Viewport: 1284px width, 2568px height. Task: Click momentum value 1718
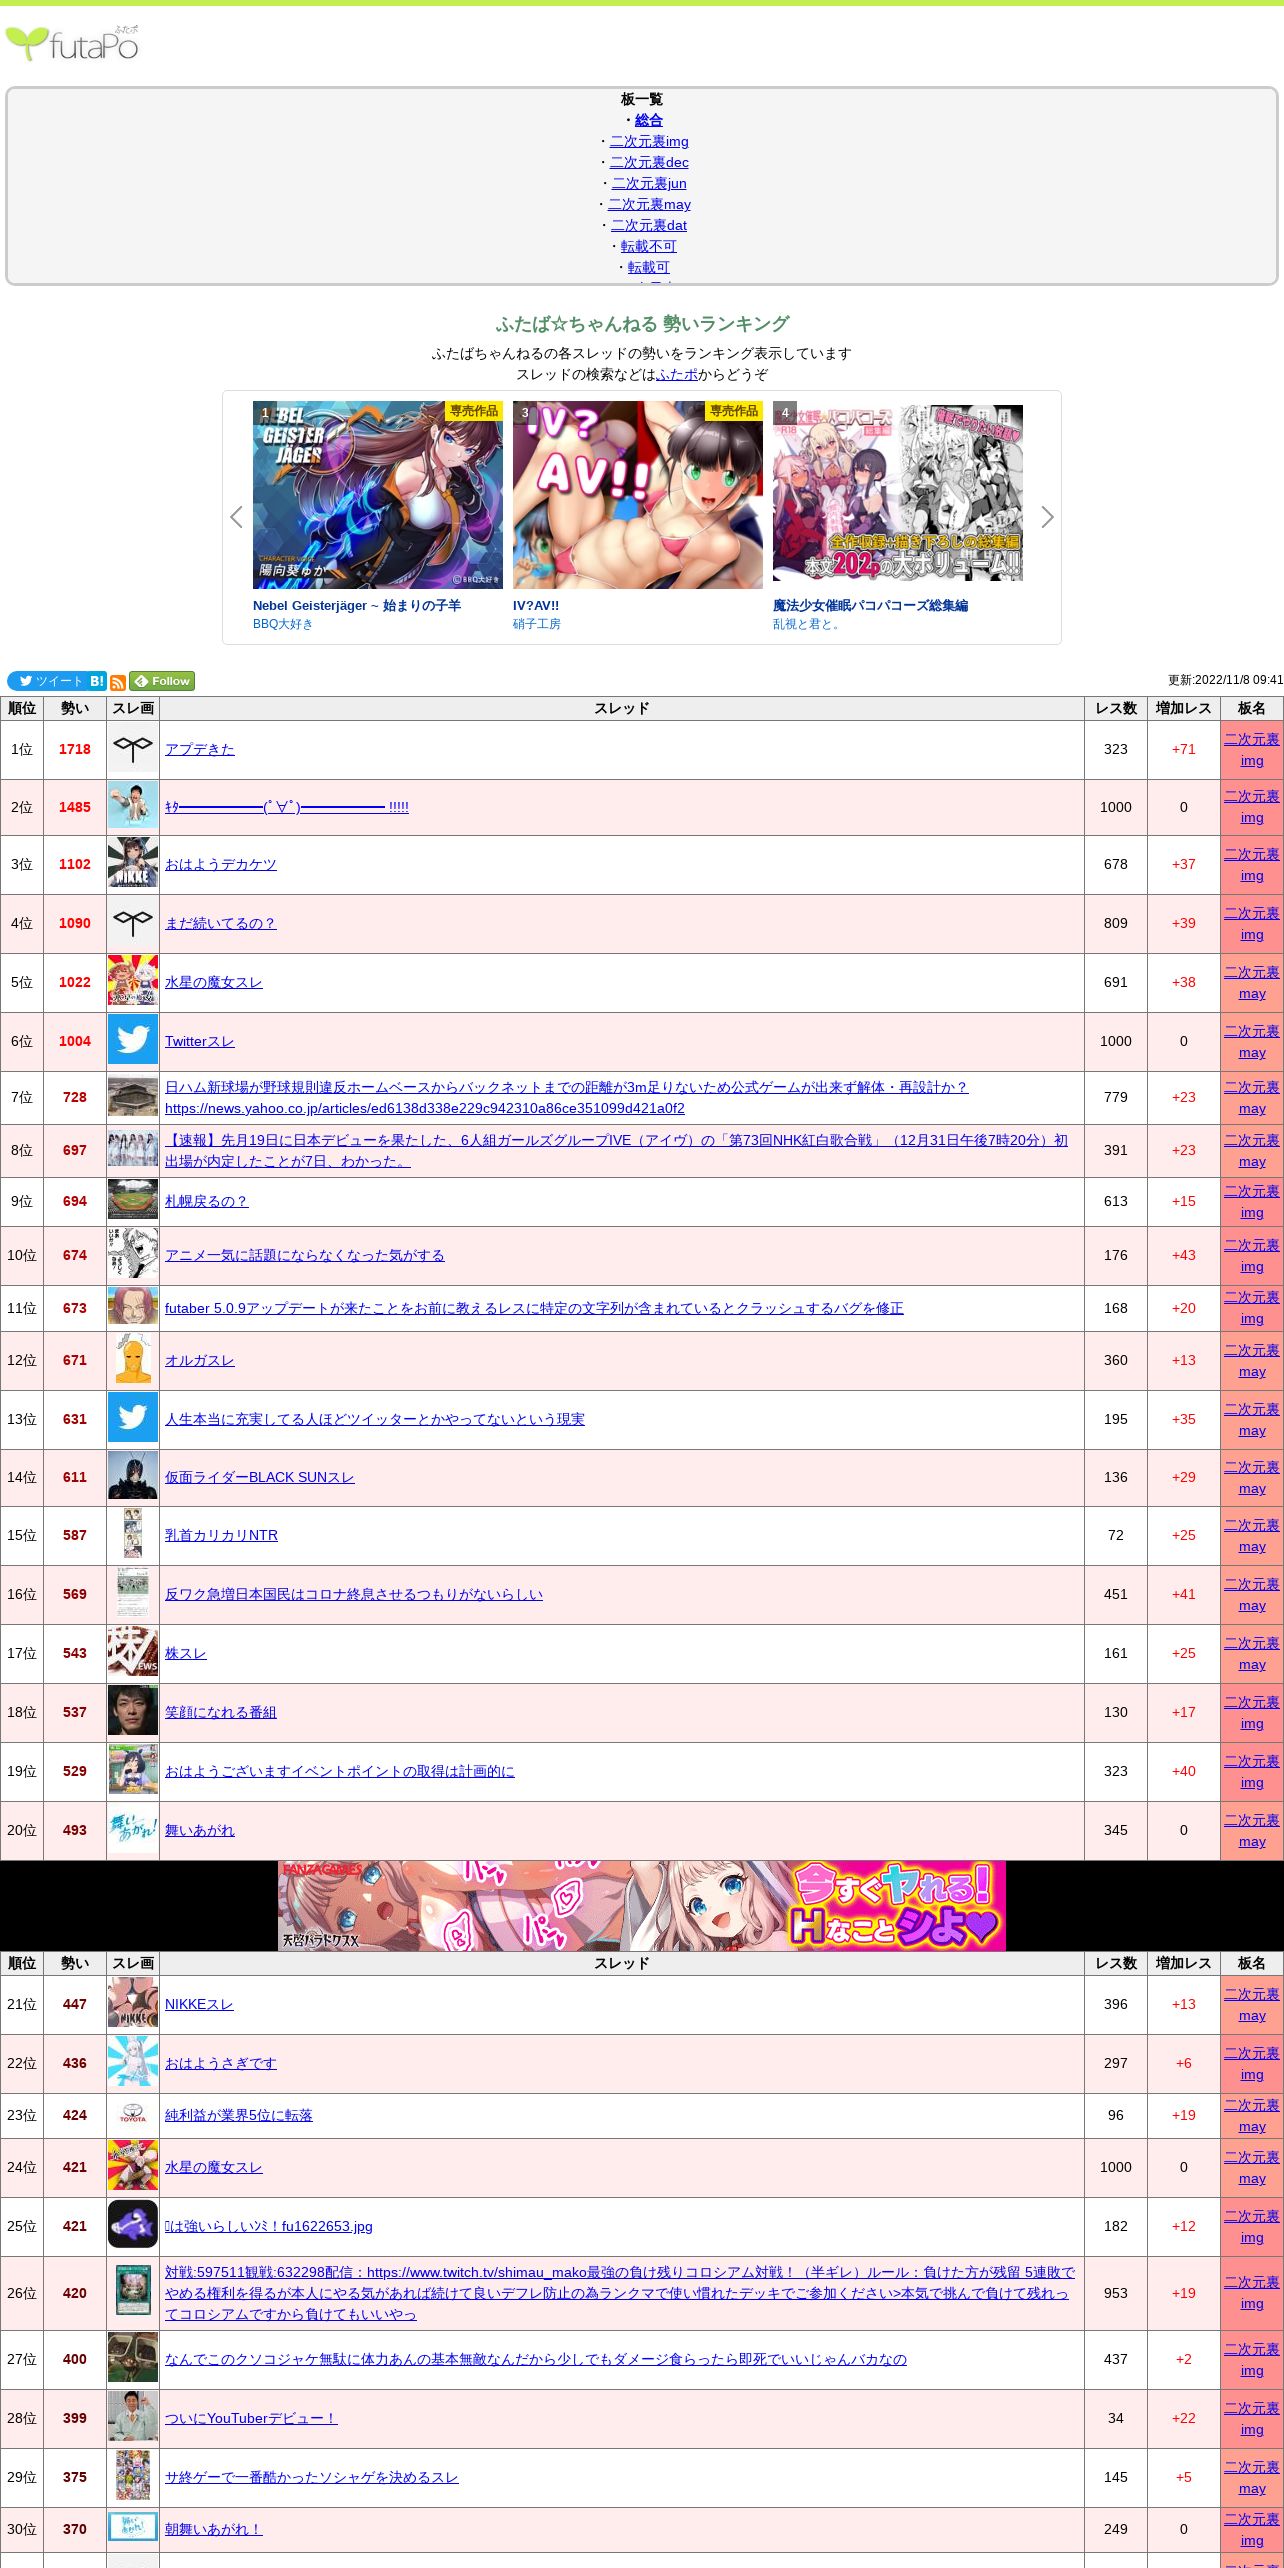75,749
